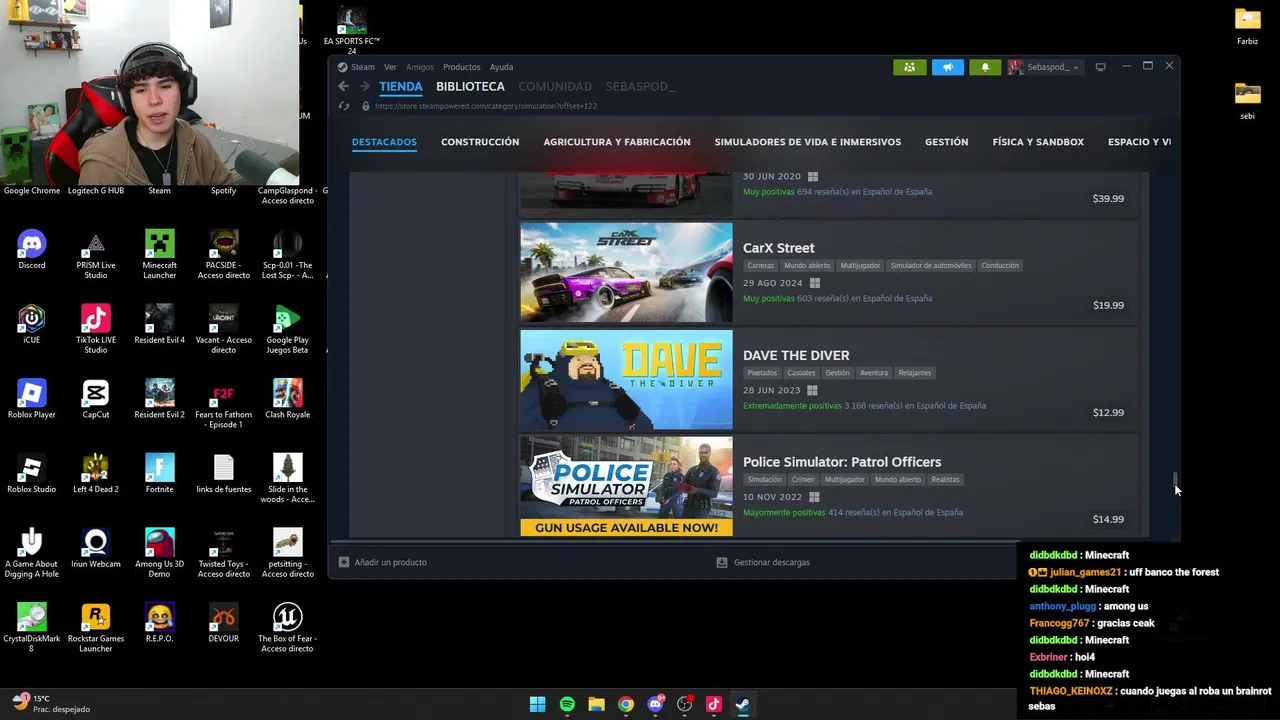Click the CarX Street cover thumbnail
Viewport: 1280px width, 720px height.
point(626,272)
